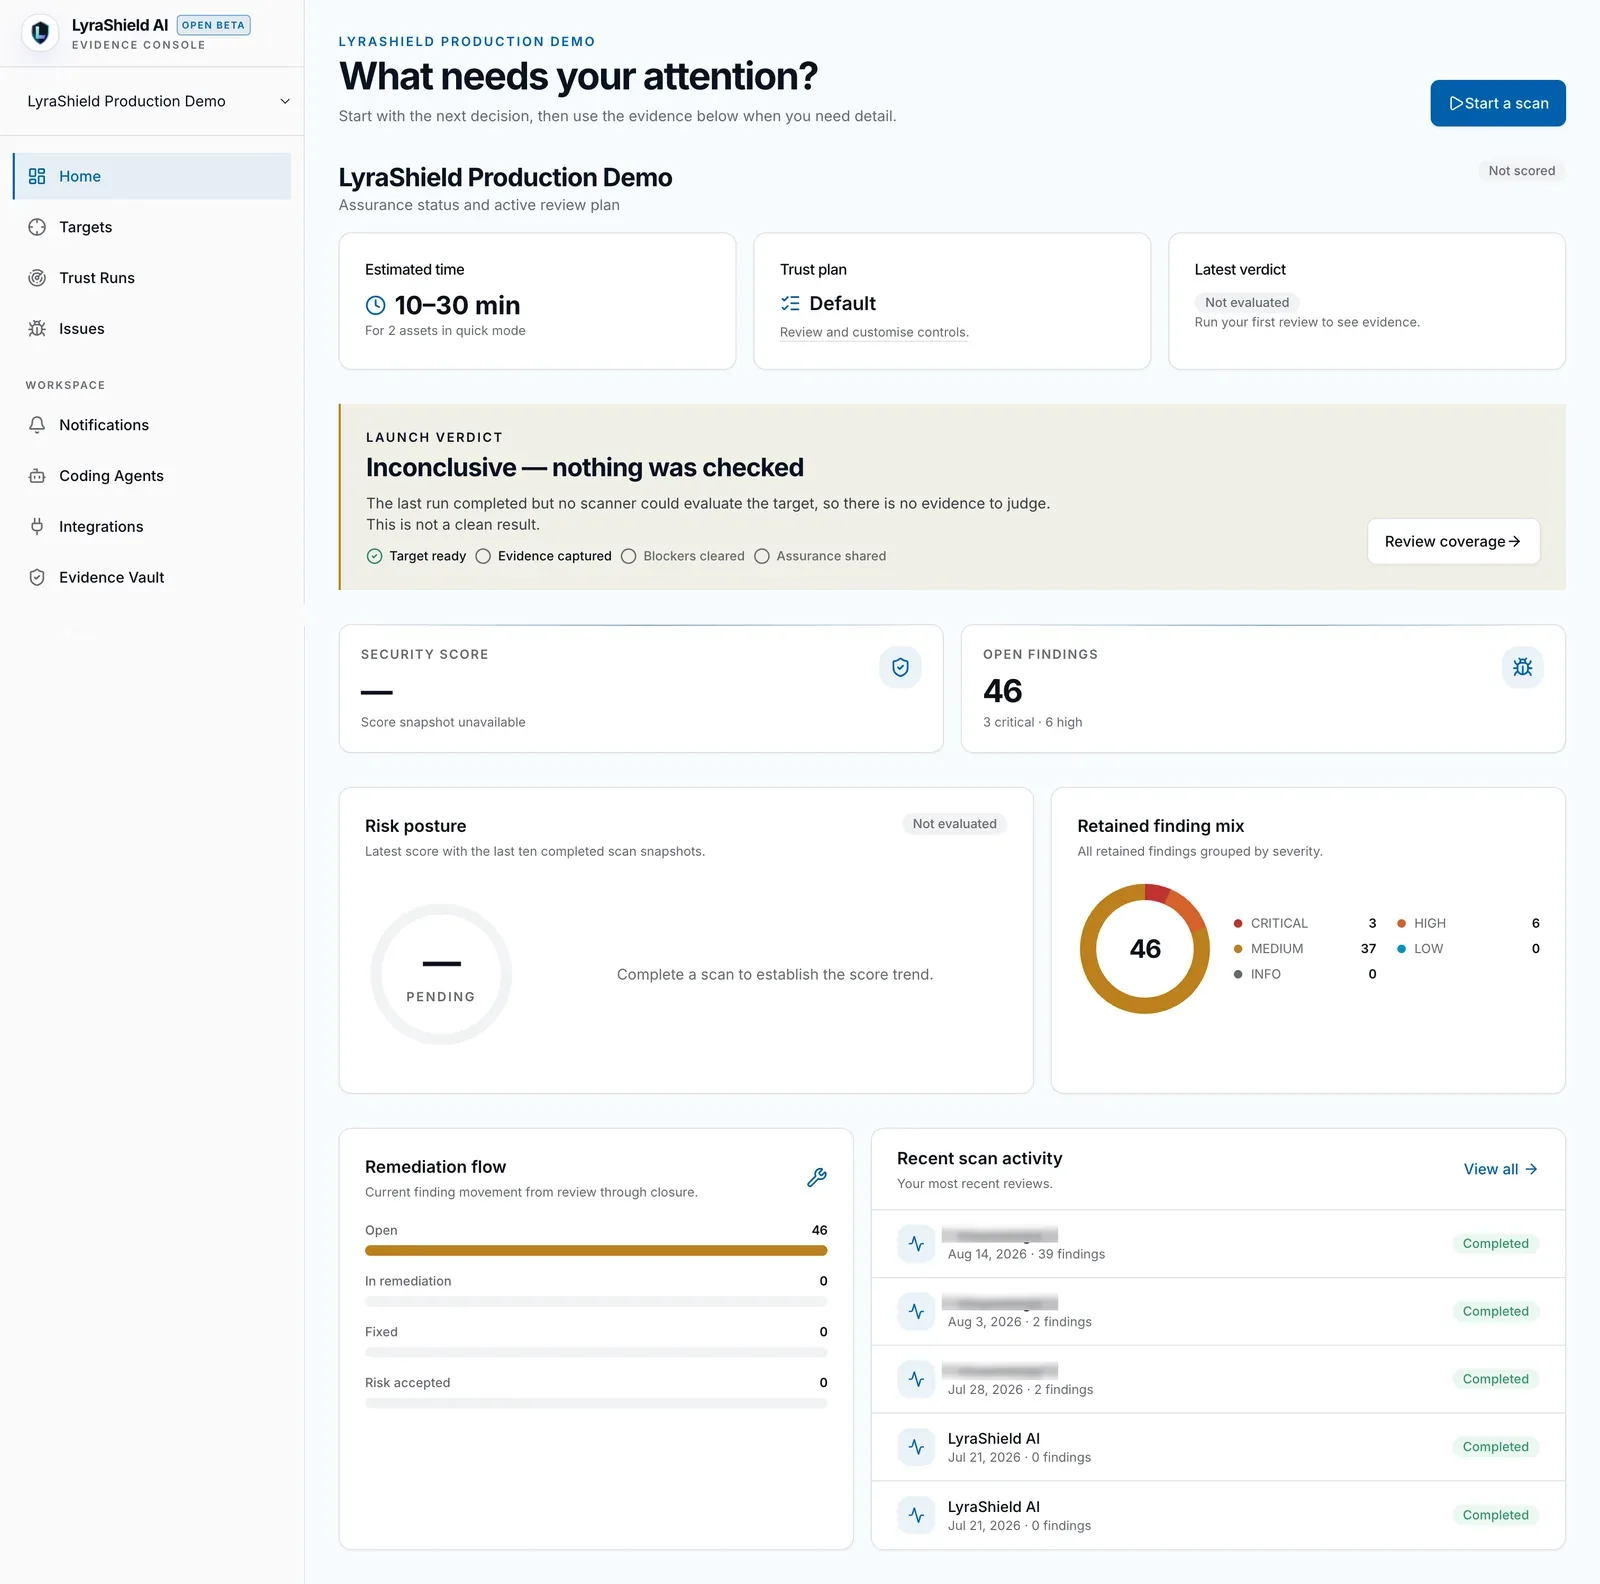Click the Evidence captured step circle

483,556
